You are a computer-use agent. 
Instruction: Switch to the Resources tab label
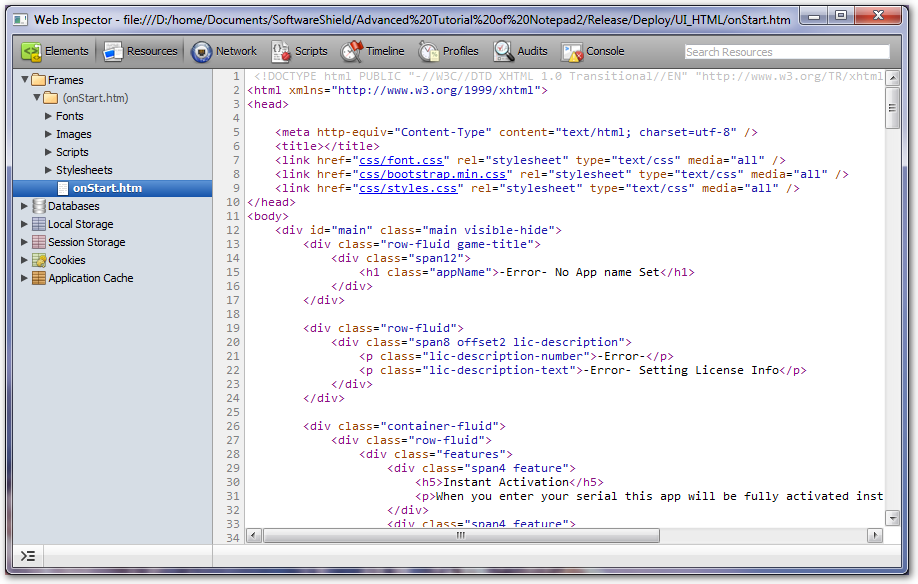[152, 51]
